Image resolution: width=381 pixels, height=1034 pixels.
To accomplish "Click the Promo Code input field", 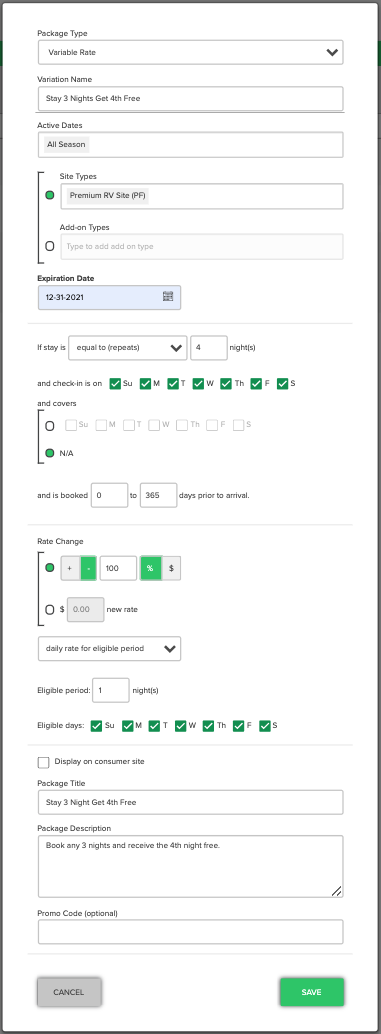I will (190, 932).
